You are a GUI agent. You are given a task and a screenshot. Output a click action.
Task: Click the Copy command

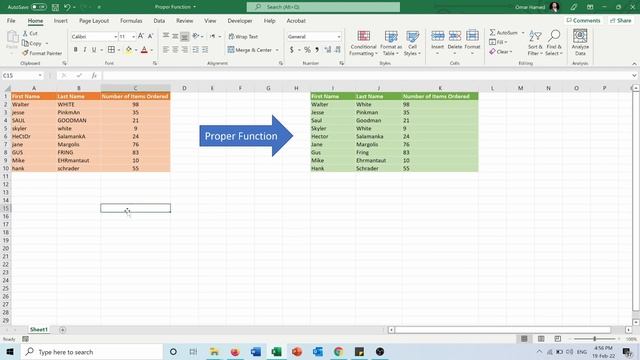point(32,43)
